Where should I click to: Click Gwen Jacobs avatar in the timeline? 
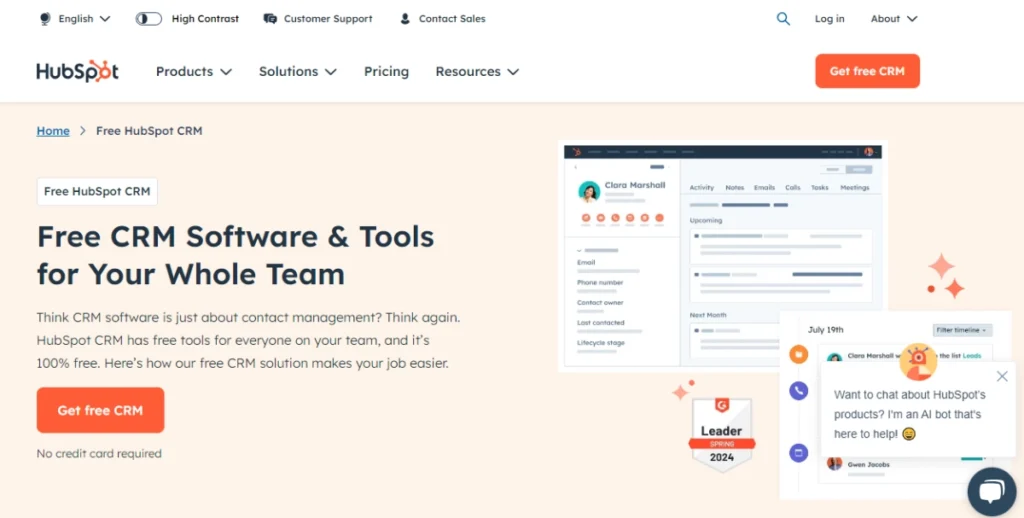pos(834,463)
